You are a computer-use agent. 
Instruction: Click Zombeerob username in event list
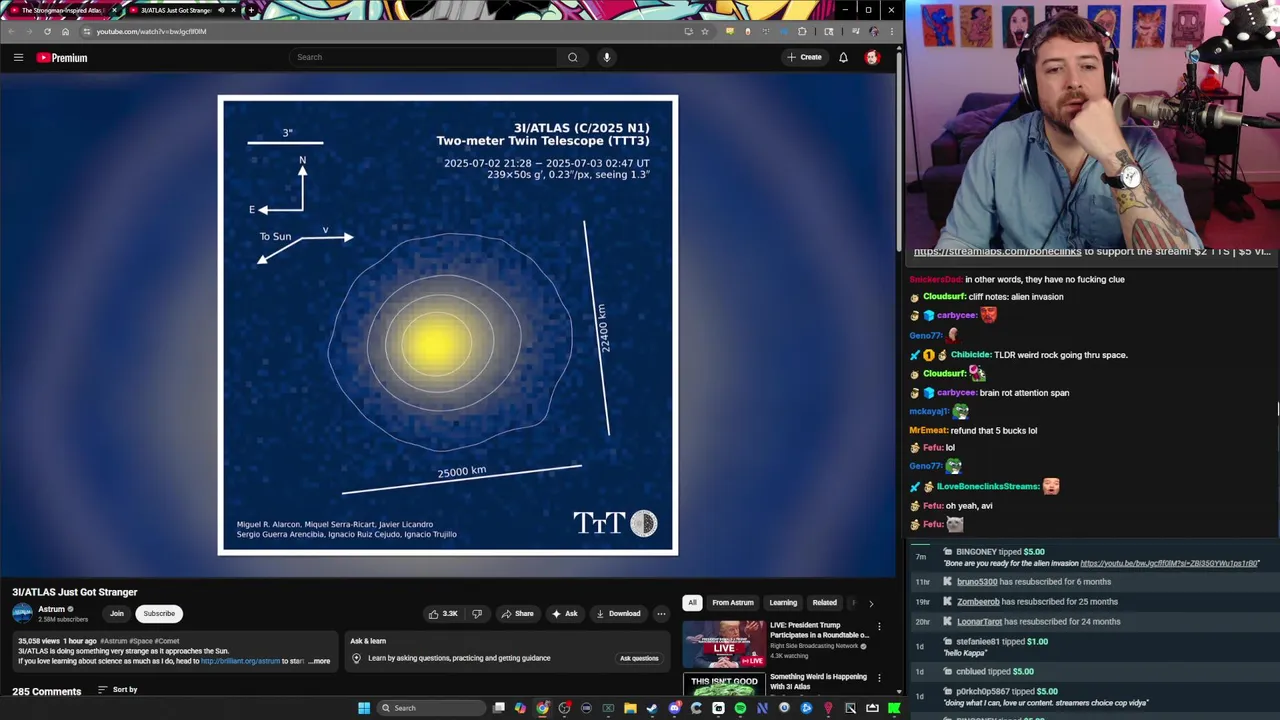[978, 602]
